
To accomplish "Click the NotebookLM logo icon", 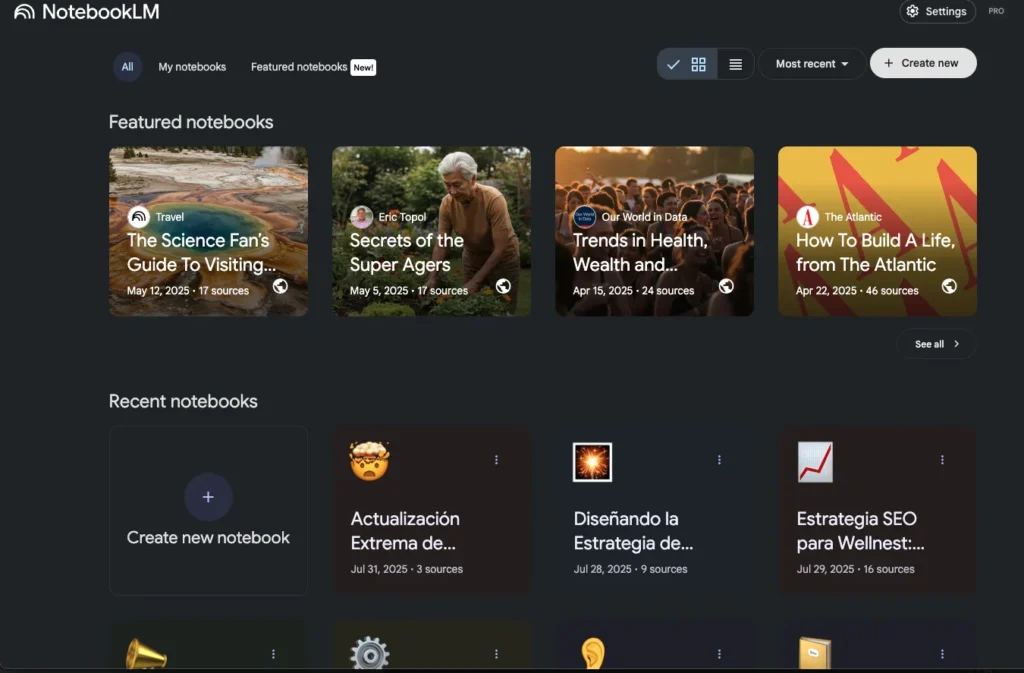I will click(24, 12).
